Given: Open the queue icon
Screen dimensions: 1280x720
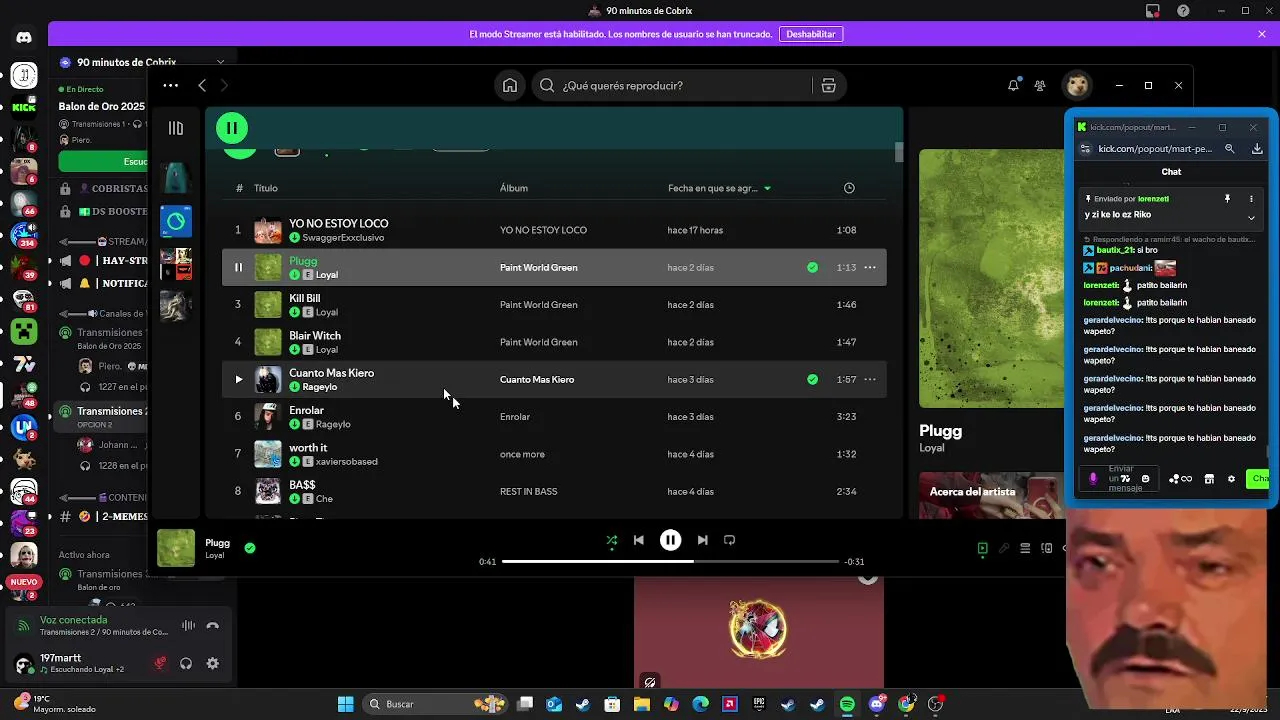Looking at the screenshot, I should (1025, 548).
